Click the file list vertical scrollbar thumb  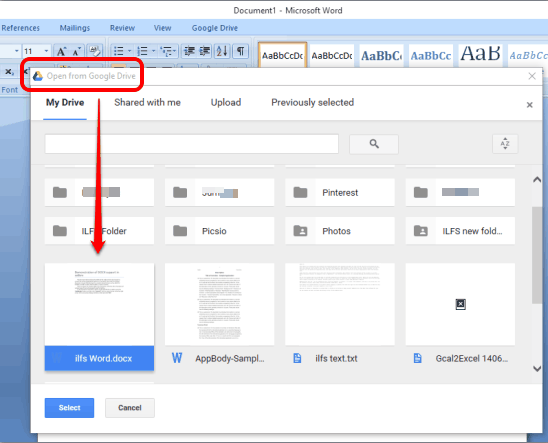click(537, 255)
